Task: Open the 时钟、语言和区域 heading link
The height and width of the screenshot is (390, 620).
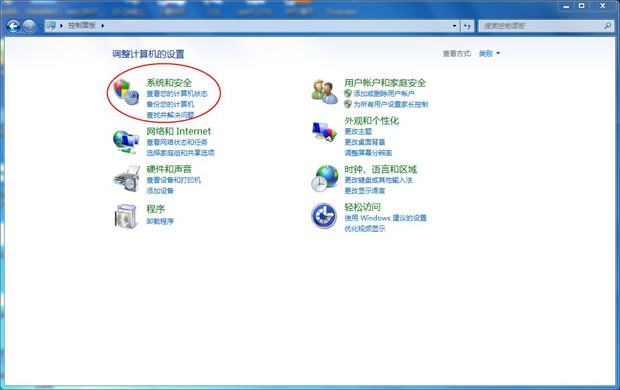Action: coord(380,169)
